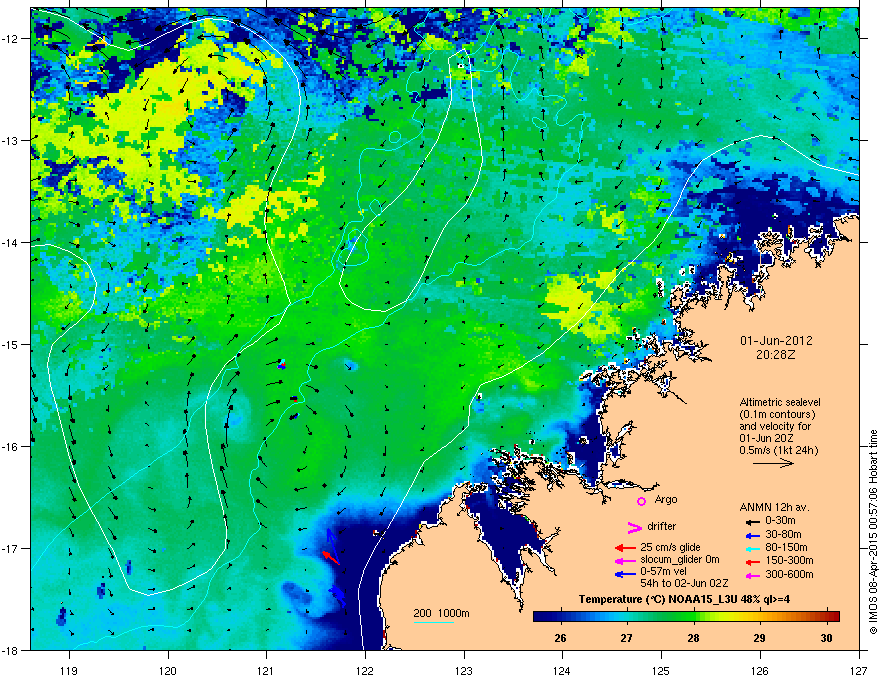The image size is (880, 680).
Task: Click the 120 longitude axis label
Action: (x=168, y=670)
